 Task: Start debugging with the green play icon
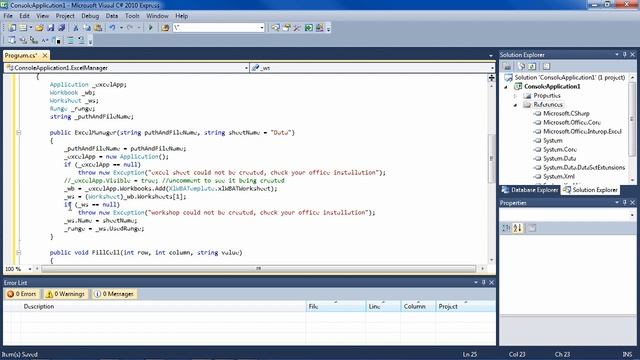pyautogui.click(x=151, y=28)
